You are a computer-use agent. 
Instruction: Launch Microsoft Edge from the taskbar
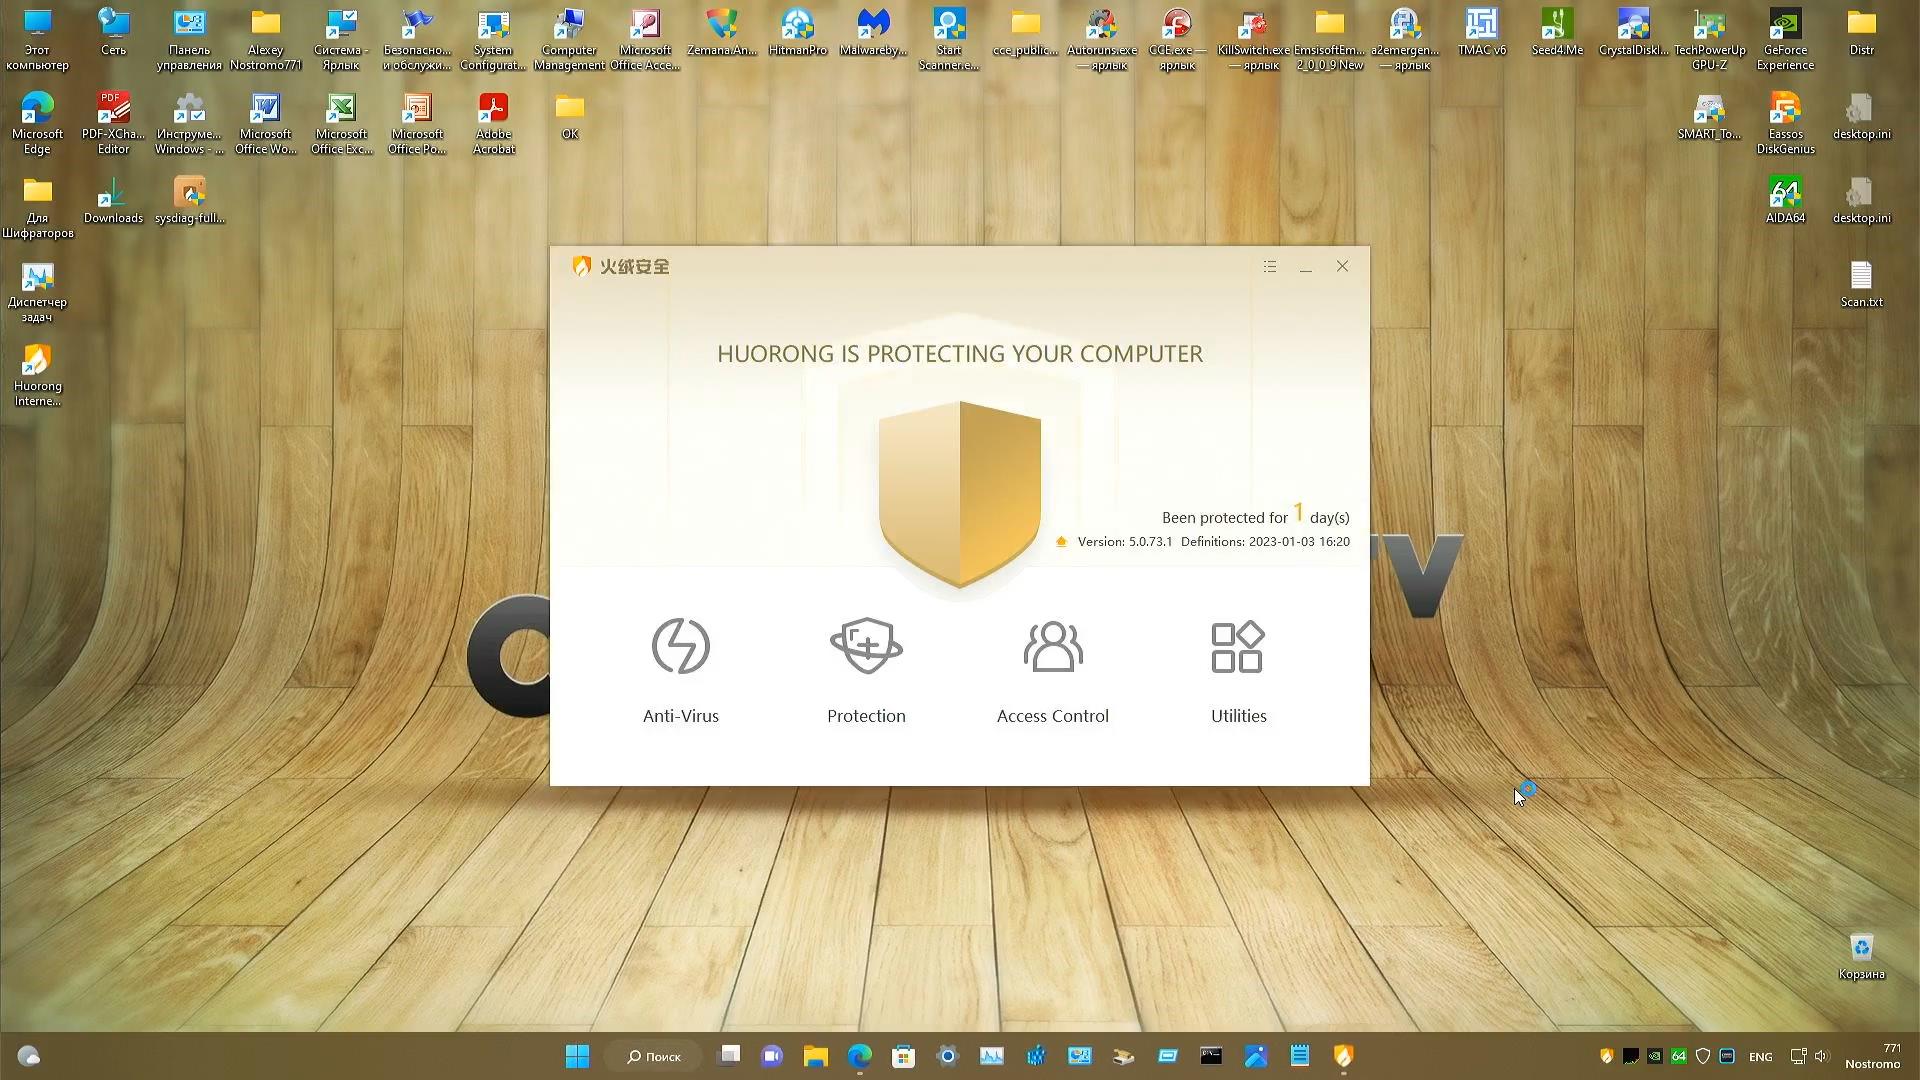859,1056
